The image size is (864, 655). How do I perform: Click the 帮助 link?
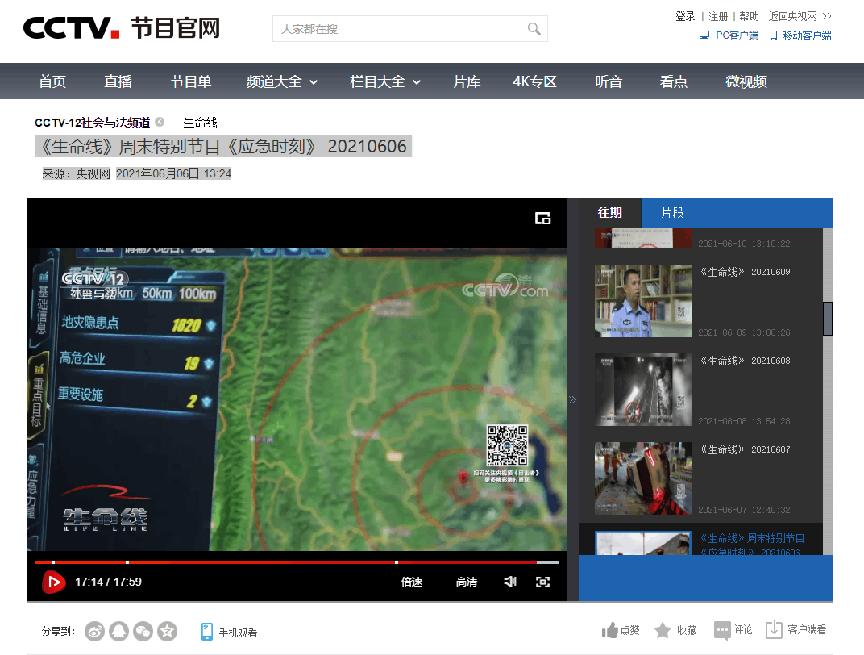pyautogui.click(x=749, y=16)
